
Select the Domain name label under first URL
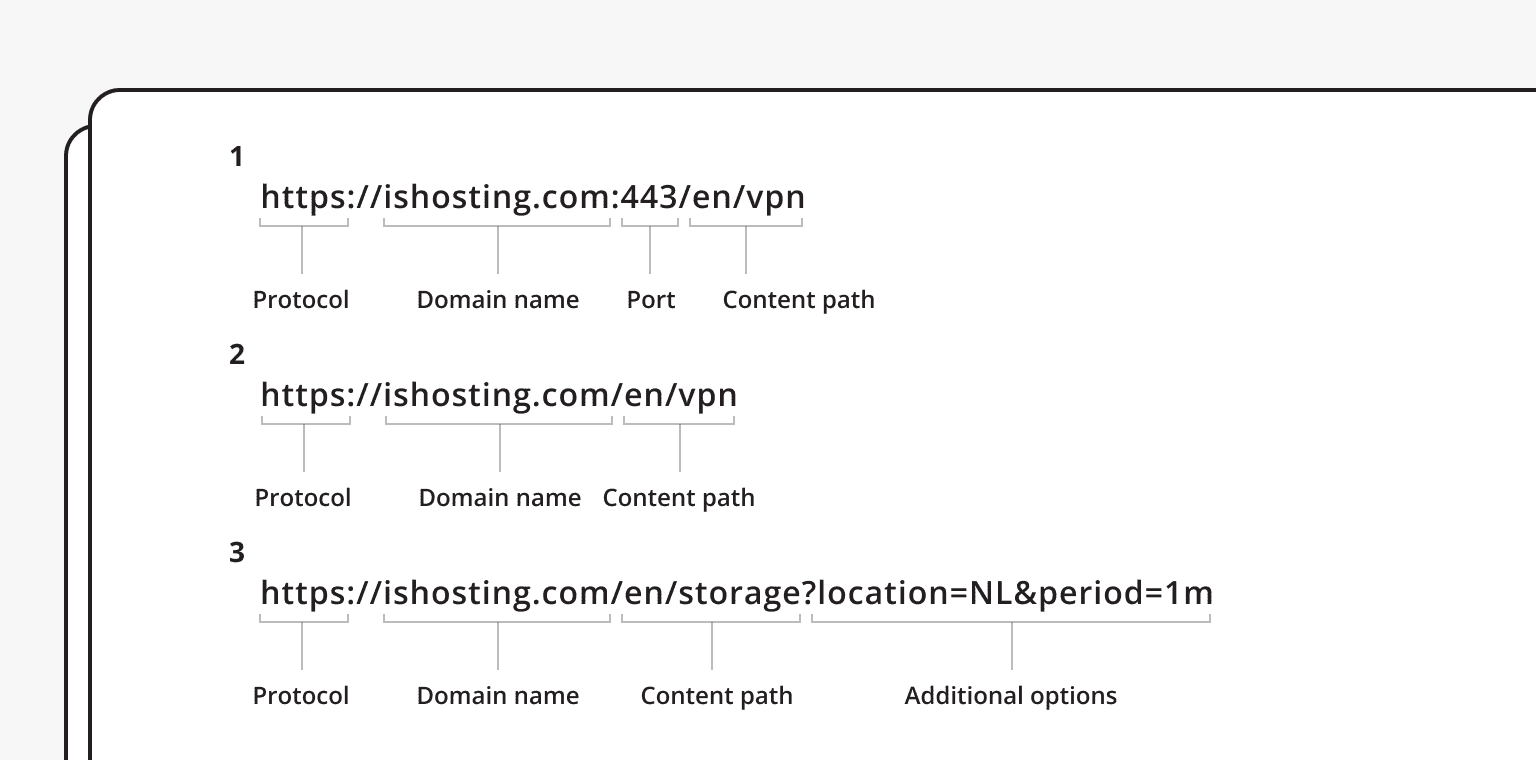pos(498,300)
